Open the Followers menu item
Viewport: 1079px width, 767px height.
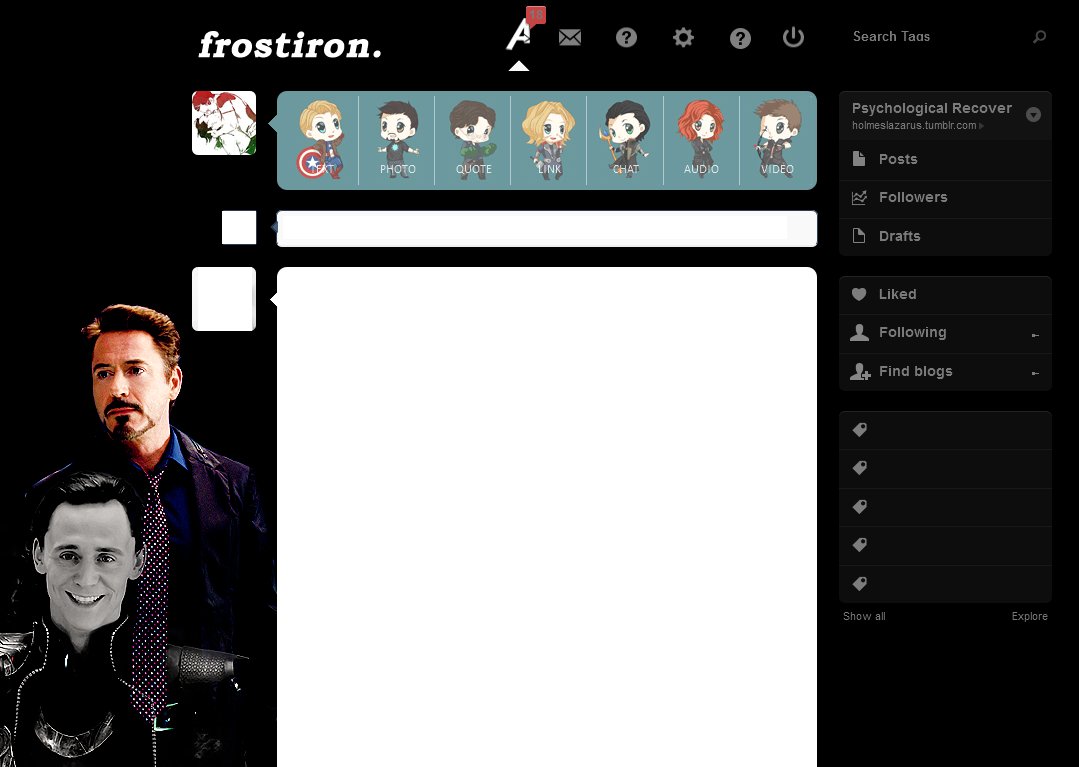(946, 198)
